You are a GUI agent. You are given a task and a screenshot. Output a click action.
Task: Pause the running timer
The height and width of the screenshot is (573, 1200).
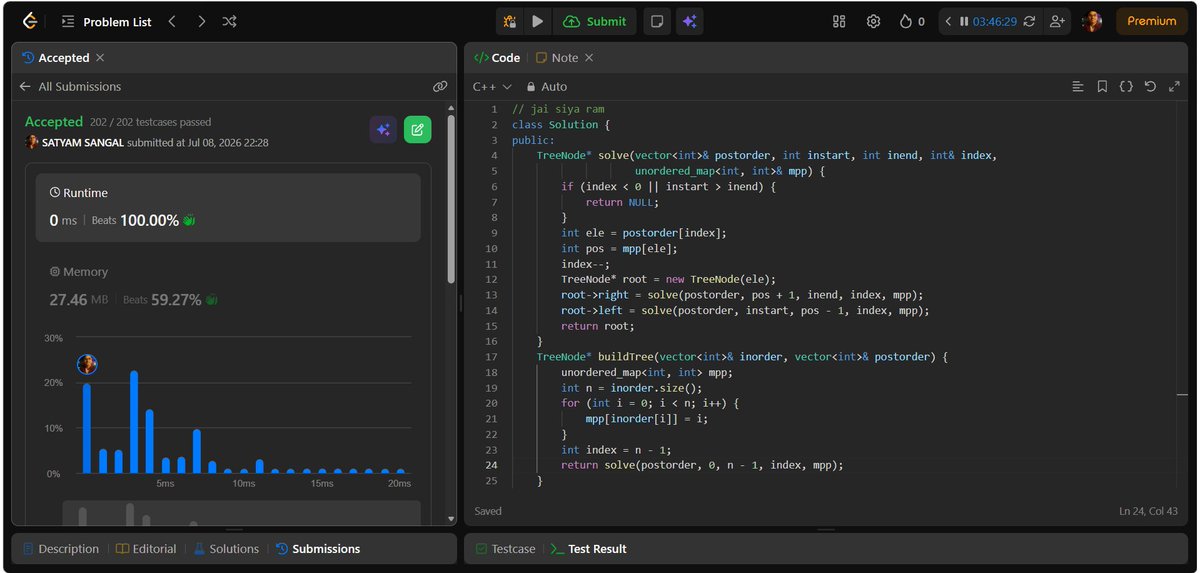point(964,21)
